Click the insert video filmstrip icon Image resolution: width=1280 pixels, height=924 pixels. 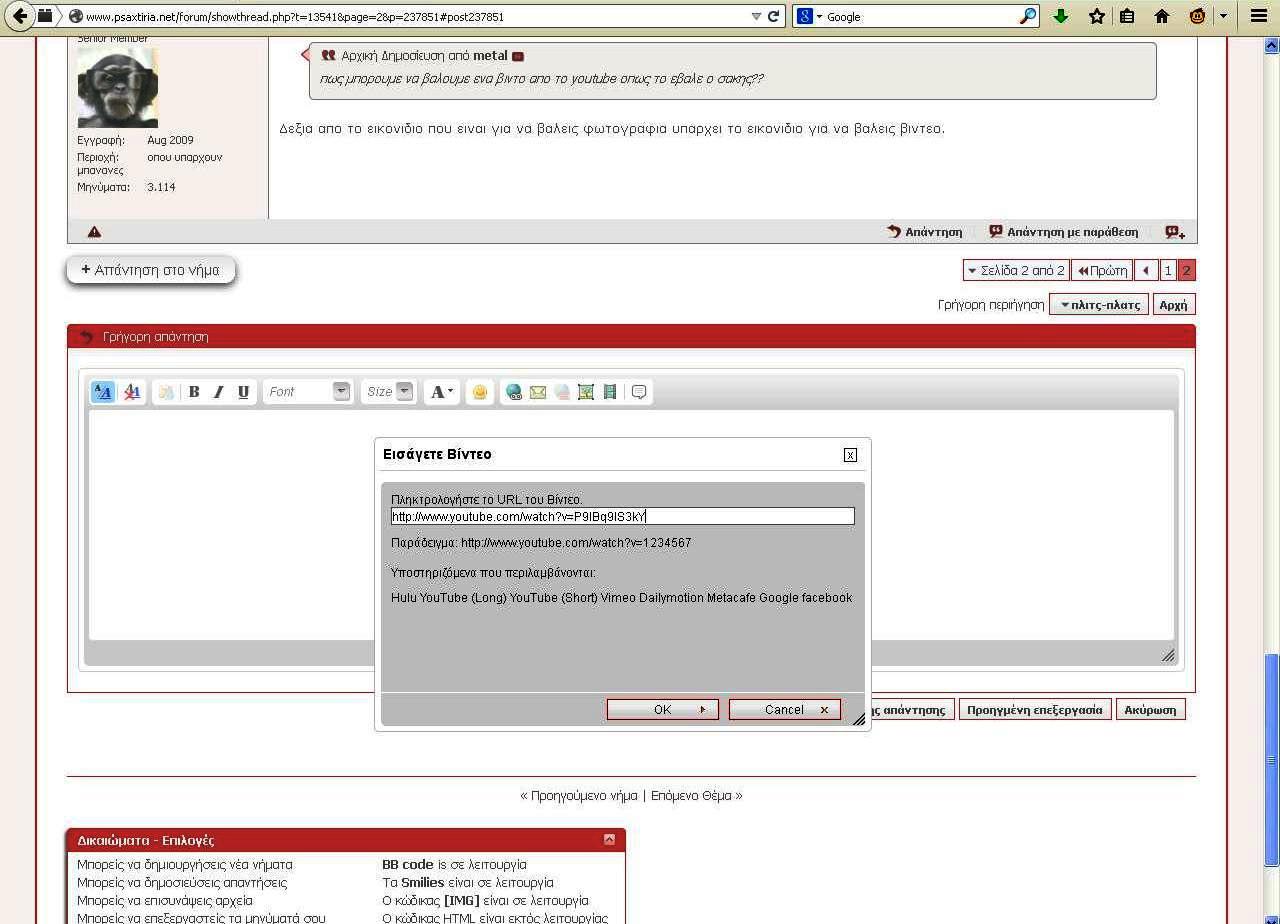click(610, 392)
